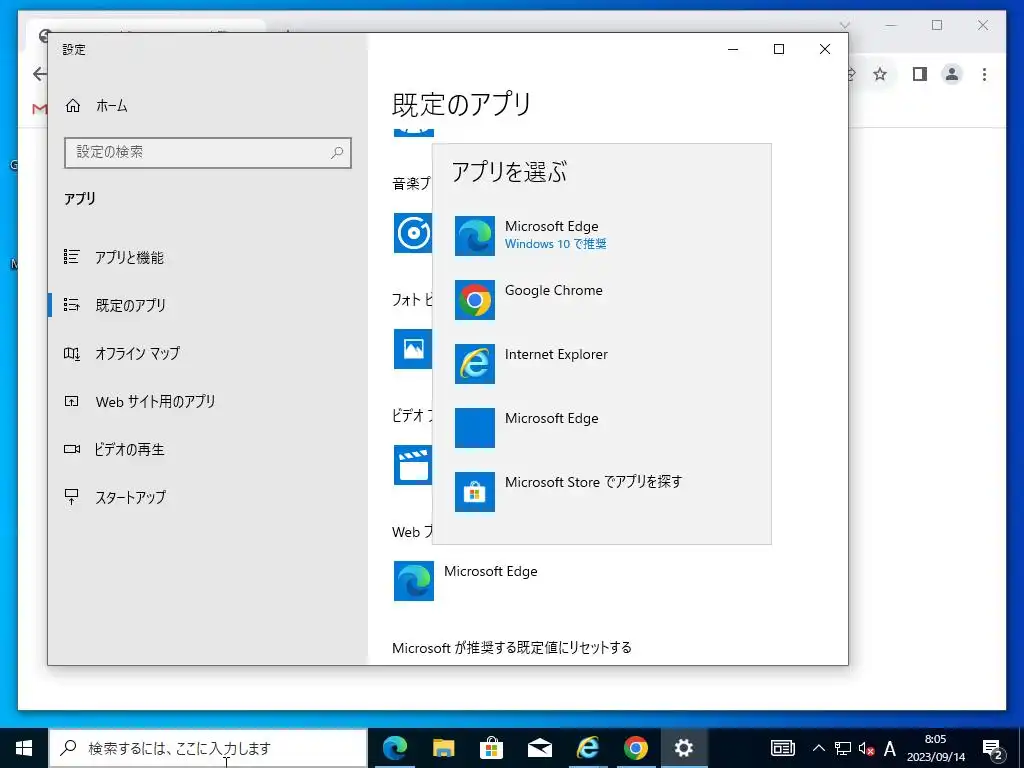Open Google Chrome from taskbar
Image resolution: width=1024 pixels, height=768 pixels.
pos(635,748)
